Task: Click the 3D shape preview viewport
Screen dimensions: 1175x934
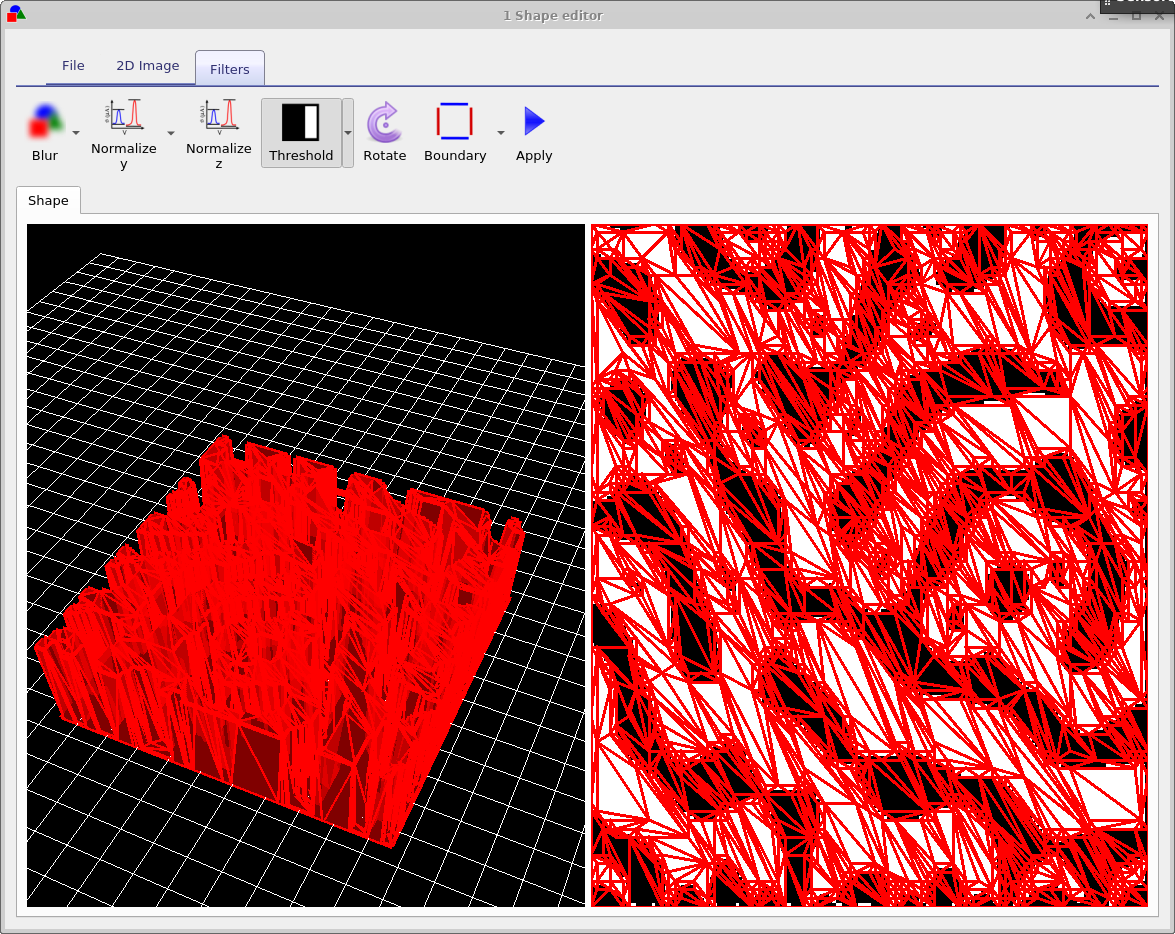Action: click(x=306, y=565)
